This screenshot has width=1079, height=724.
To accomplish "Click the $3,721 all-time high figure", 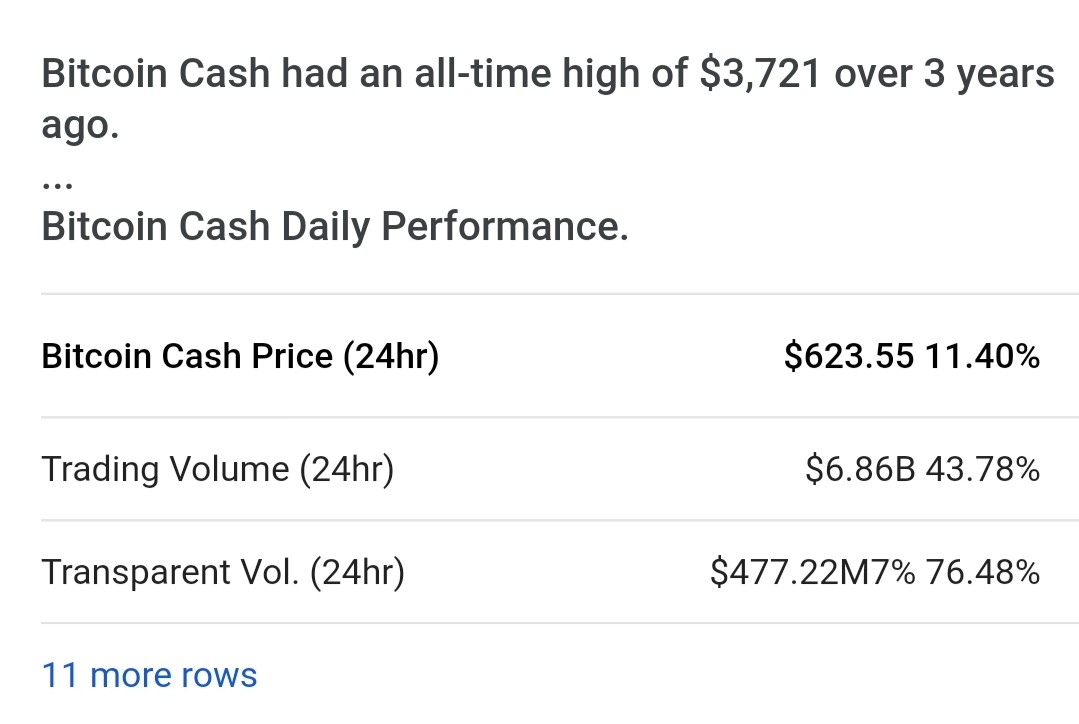I will pos(760,74).
